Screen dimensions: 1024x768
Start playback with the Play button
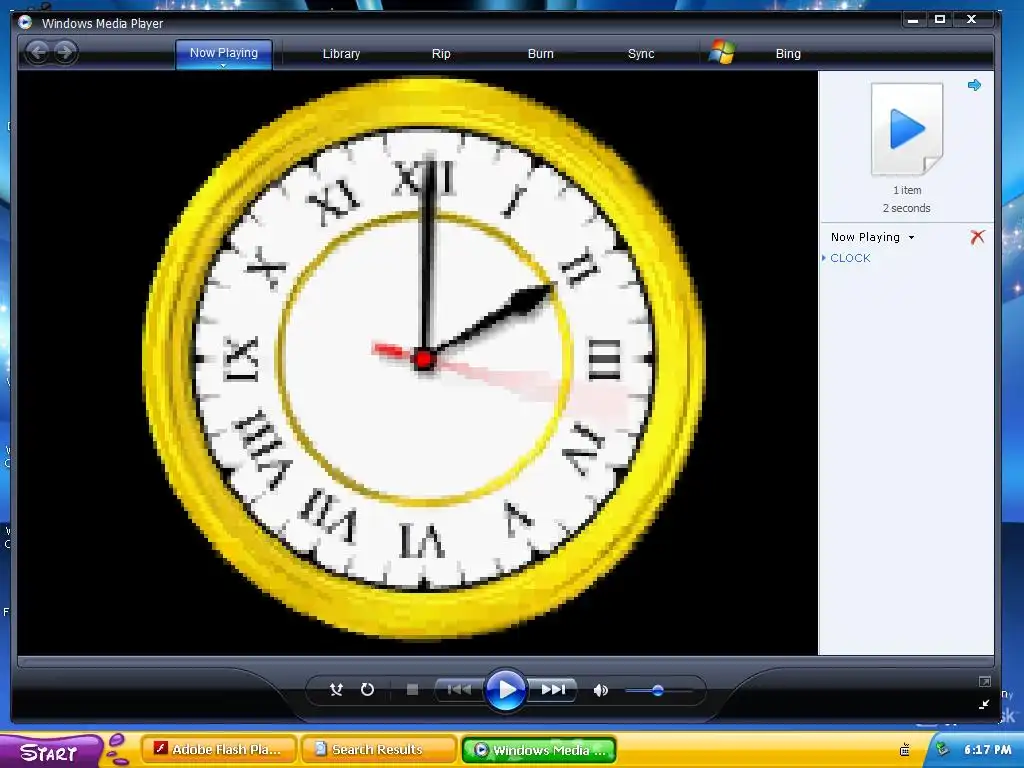pos(506,689)
